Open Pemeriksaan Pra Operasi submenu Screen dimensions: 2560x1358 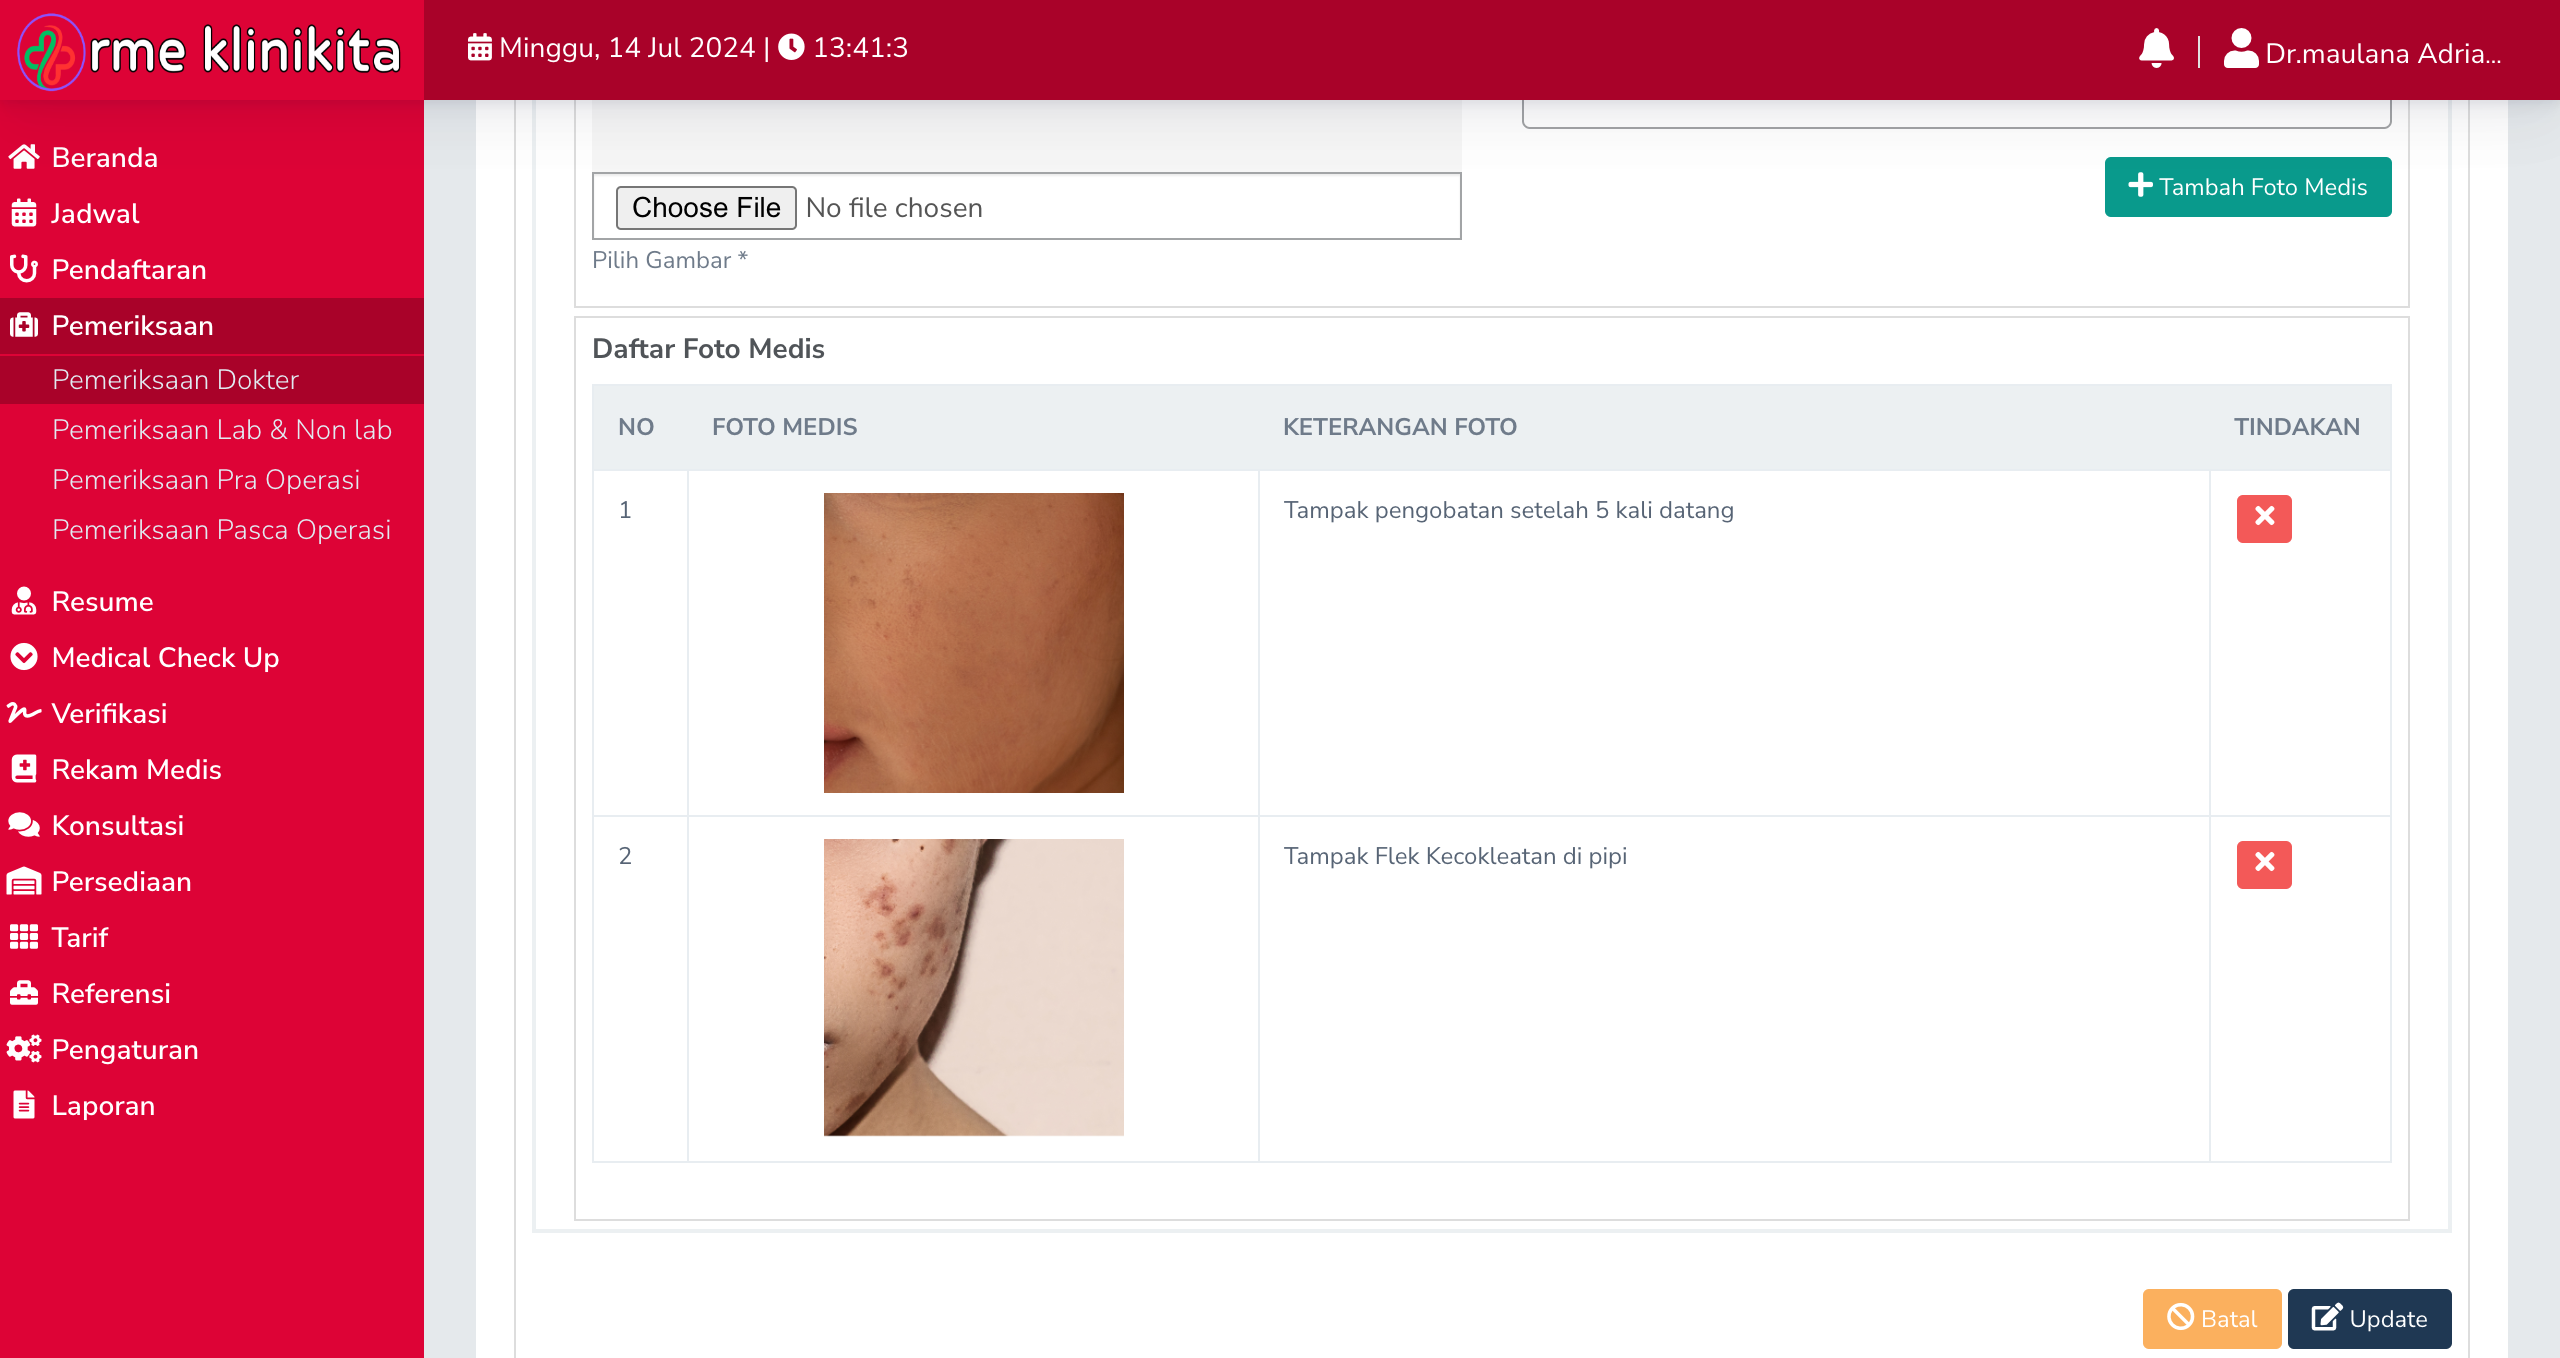point(205,480)
